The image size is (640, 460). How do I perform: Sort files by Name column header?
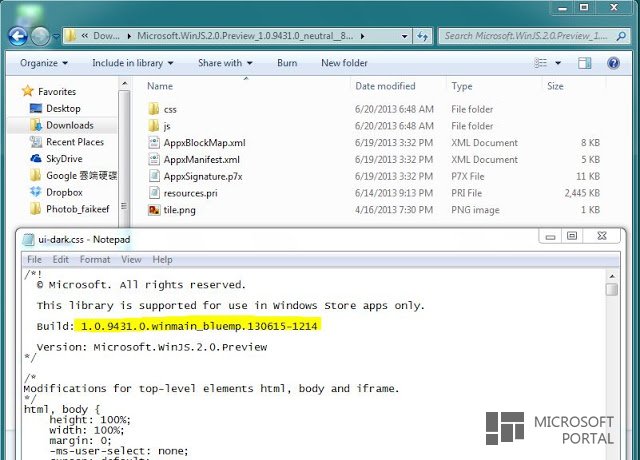[x=160, y=86]
